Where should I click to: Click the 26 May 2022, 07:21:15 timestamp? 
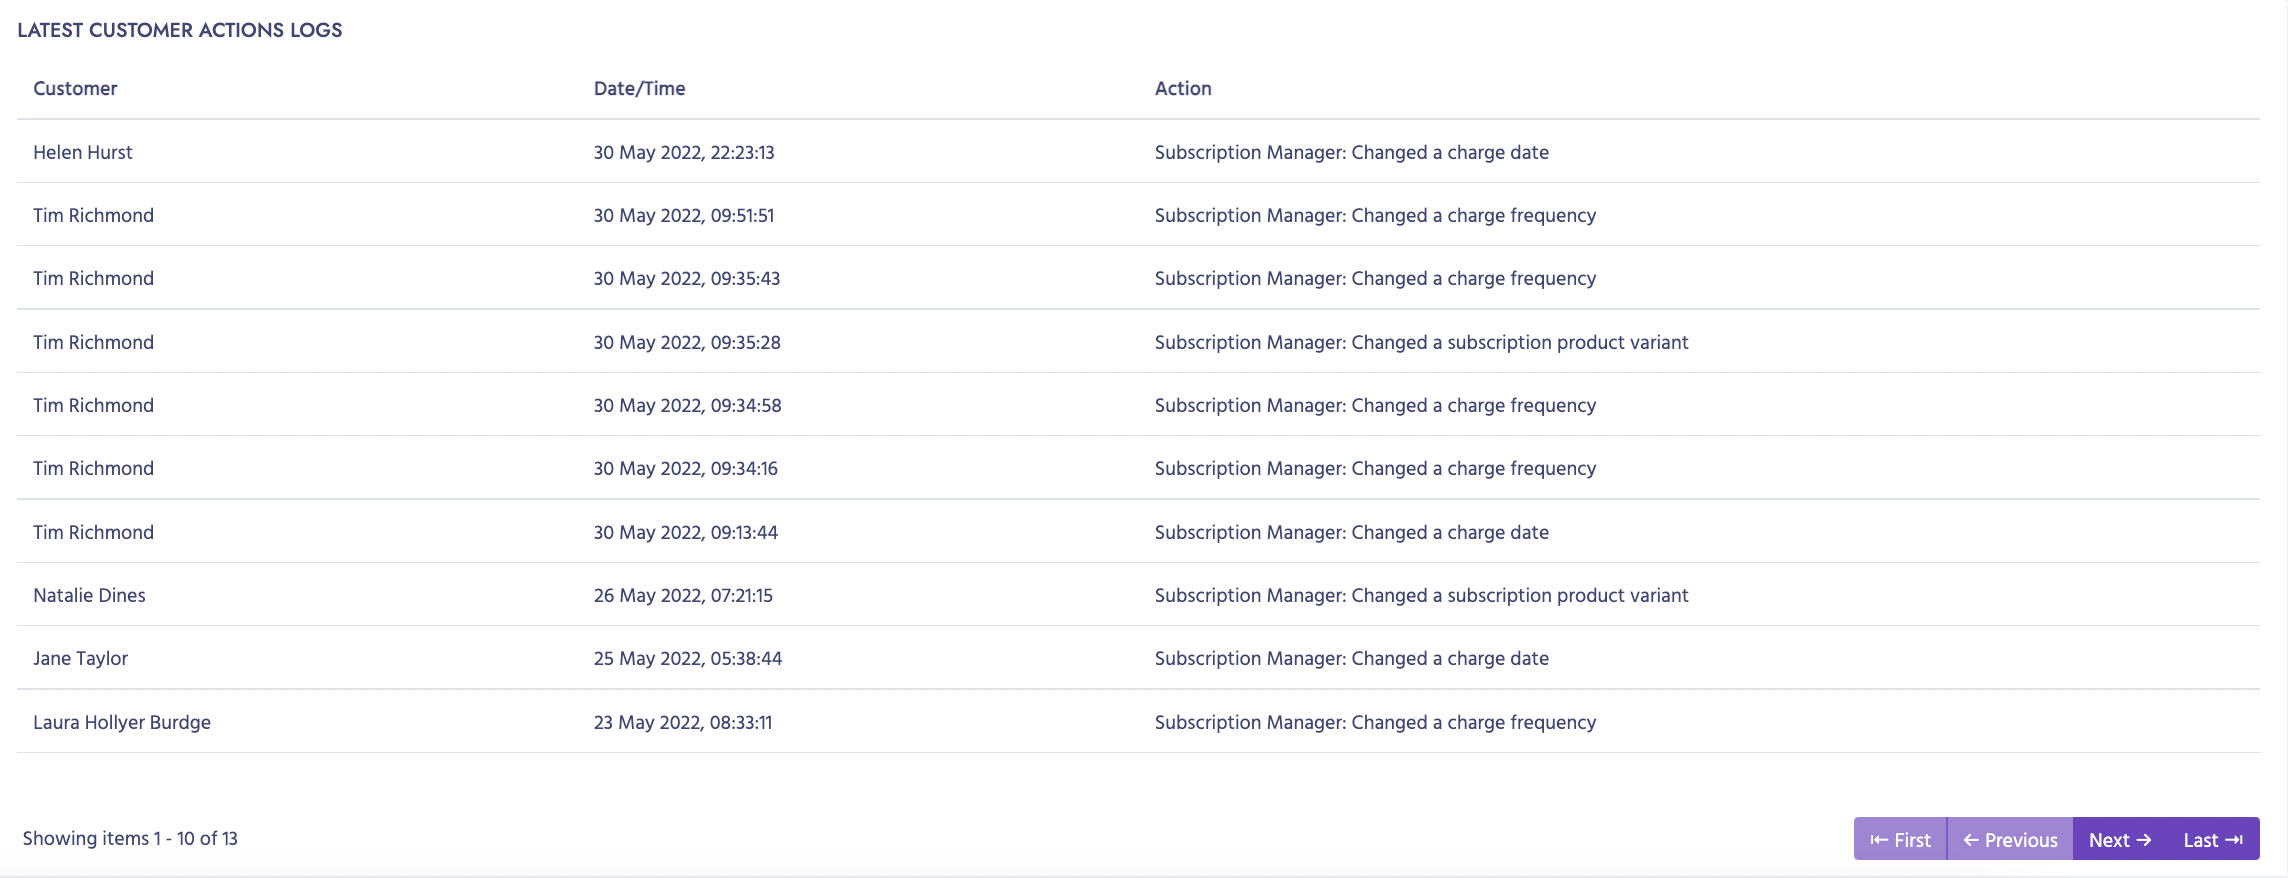tap(683, 595)
